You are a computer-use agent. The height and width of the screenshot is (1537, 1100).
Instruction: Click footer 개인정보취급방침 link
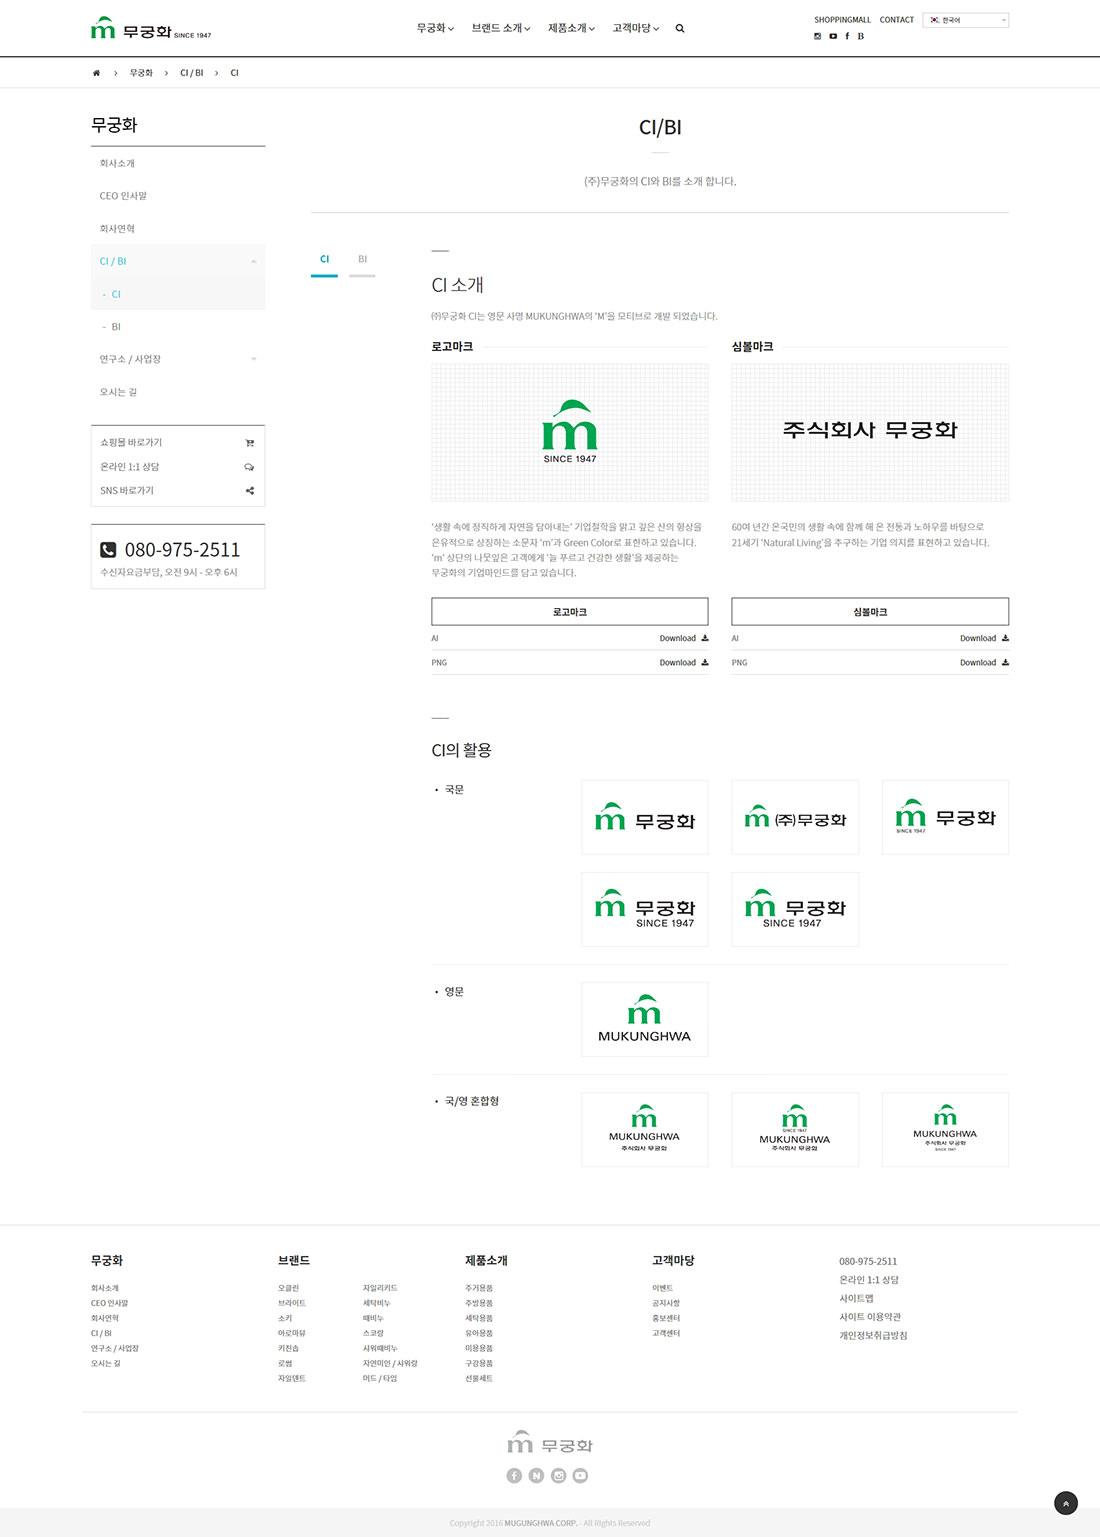coord(873,1335)
